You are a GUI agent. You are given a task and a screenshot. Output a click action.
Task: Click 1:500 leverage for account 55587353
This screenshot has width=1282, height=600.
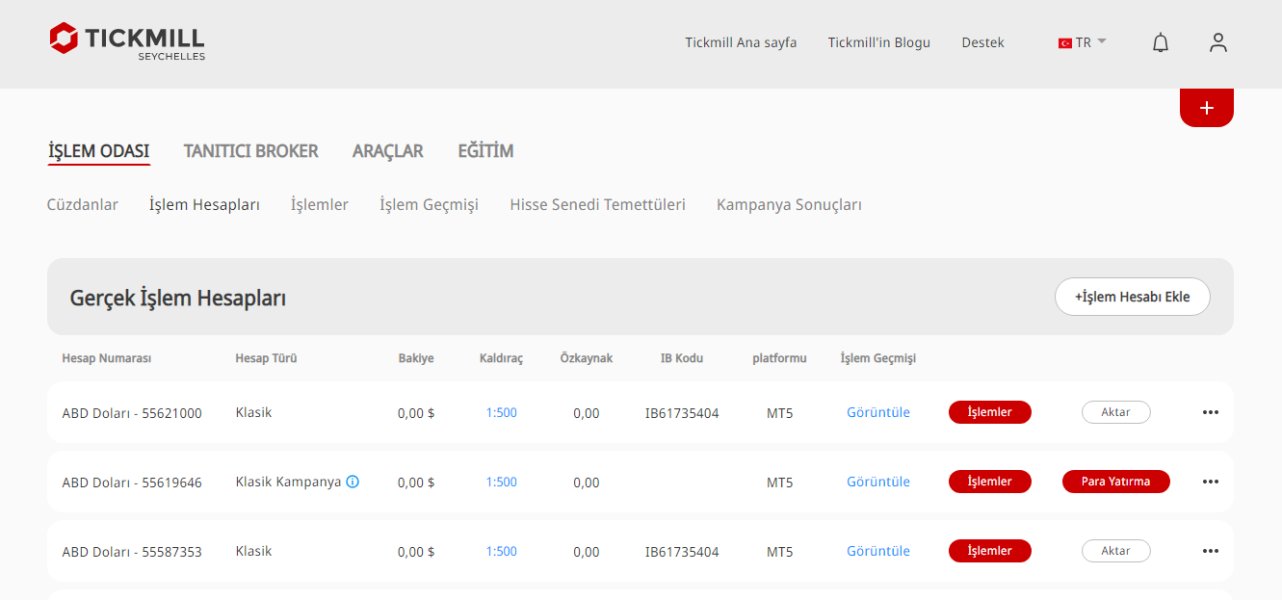(501, 551)
